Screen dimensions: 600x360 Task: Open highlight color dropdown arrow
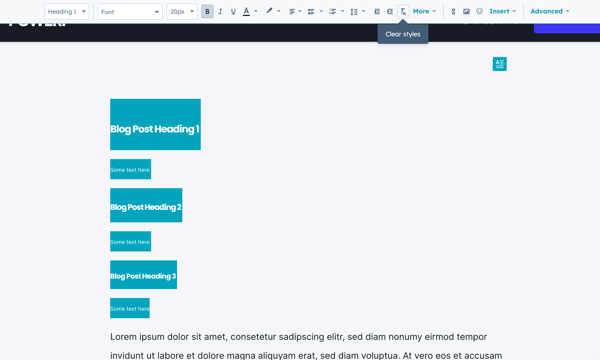point(279,11)
